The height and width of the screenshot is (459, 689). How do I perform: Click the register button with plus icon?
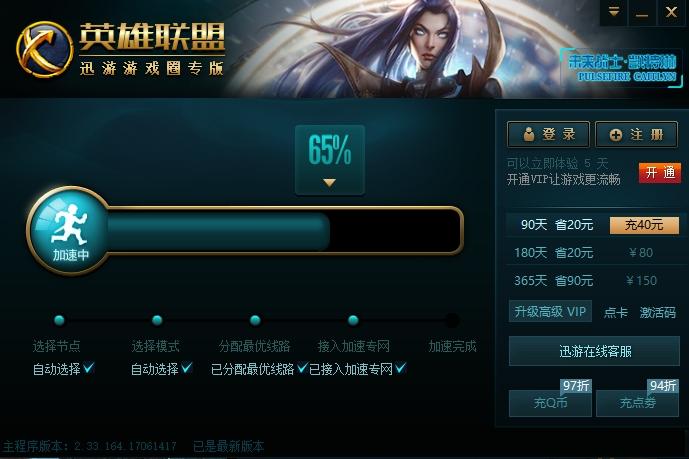(x=636, y=134)
